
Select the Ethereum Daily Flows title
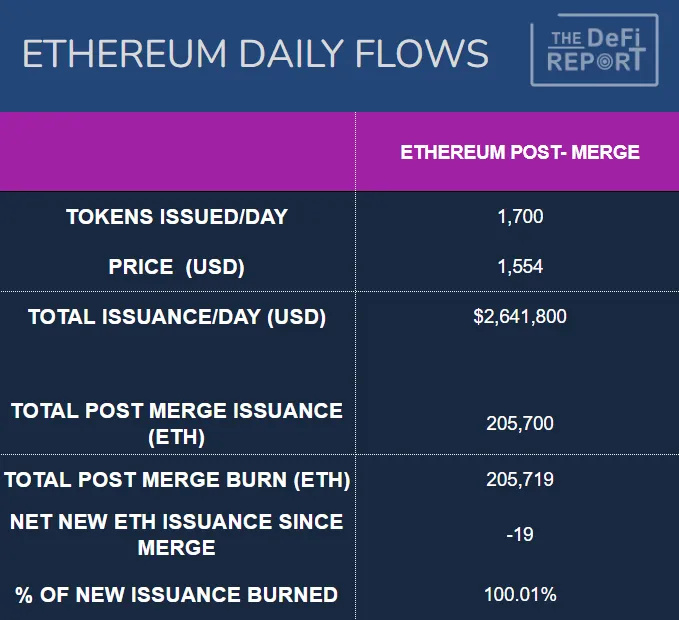click(256, 54)
